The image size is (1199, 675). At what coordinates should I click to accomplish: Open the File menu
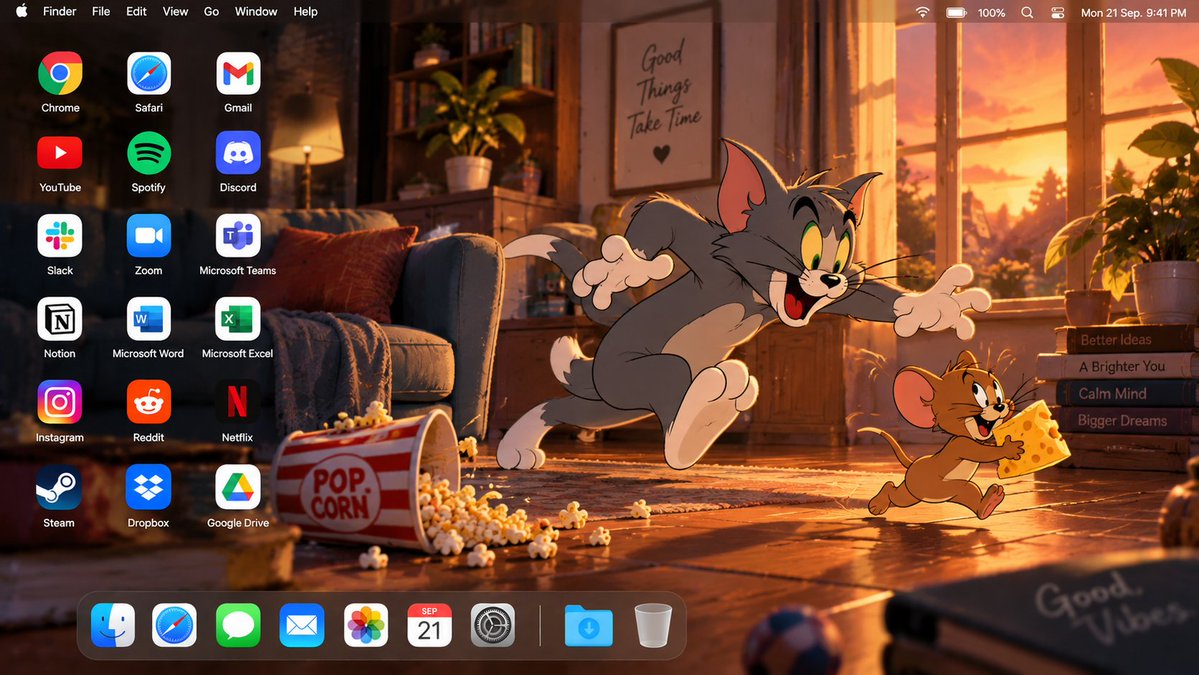point(101,11)
